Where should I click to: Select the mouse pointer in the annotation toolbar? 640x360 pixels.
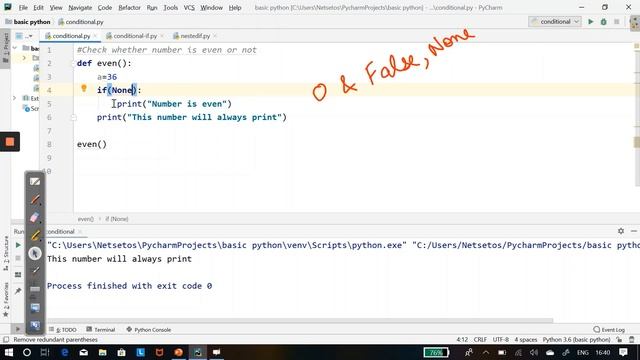point(35,253)
